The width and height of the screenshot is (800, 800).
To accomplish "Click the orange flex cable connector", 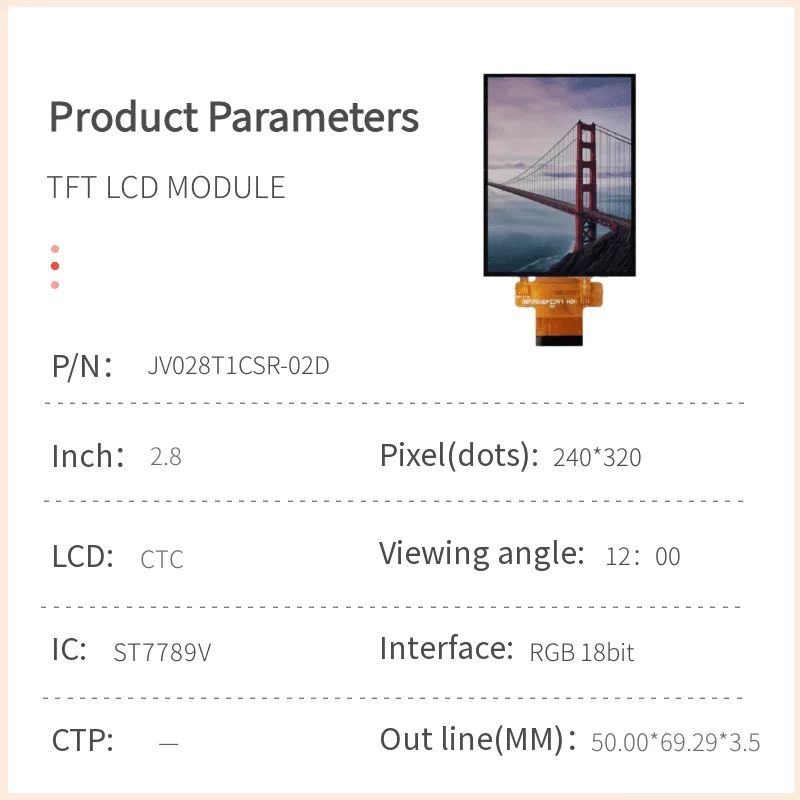I will pos(560,312).
